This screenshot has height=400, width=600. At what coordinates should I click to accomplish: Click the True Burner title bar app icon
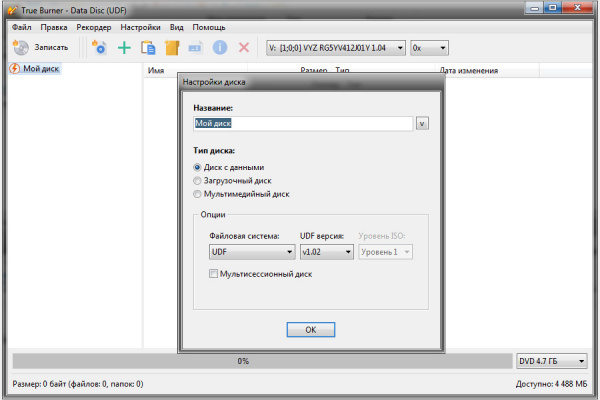tap(12, 10)
